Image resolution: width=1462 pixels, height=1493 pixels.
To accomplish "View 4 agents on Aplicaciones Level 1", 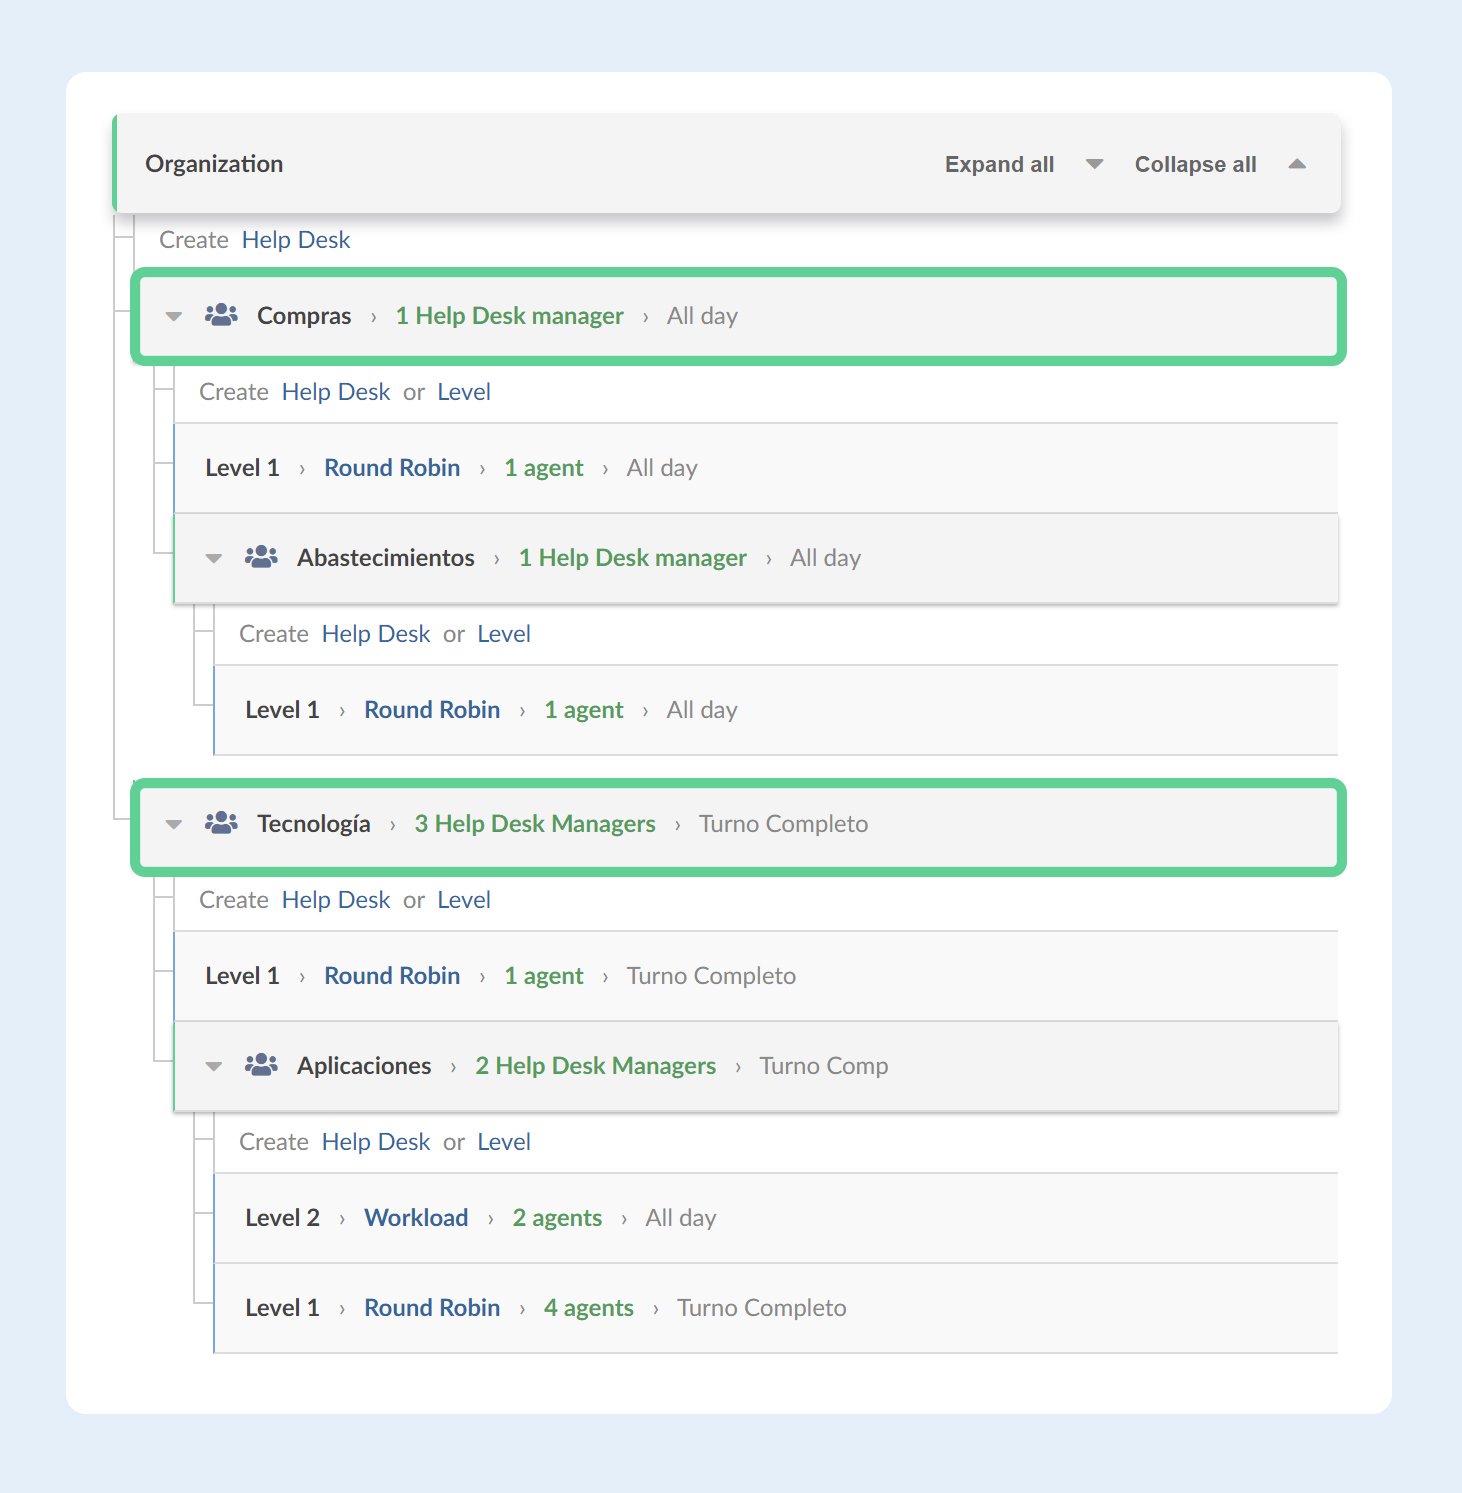I will point(588,1307).
